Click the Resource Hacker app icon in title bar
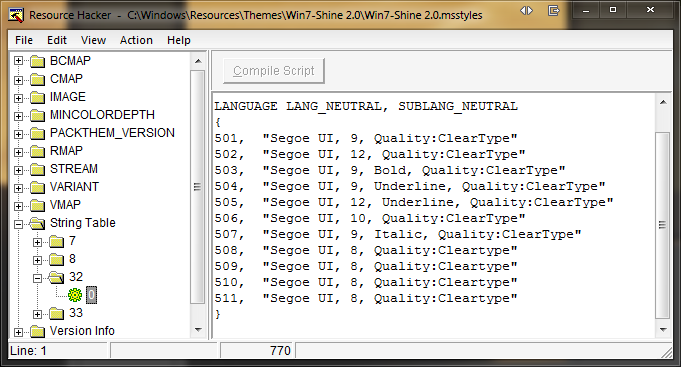 [x=16, y=15]
